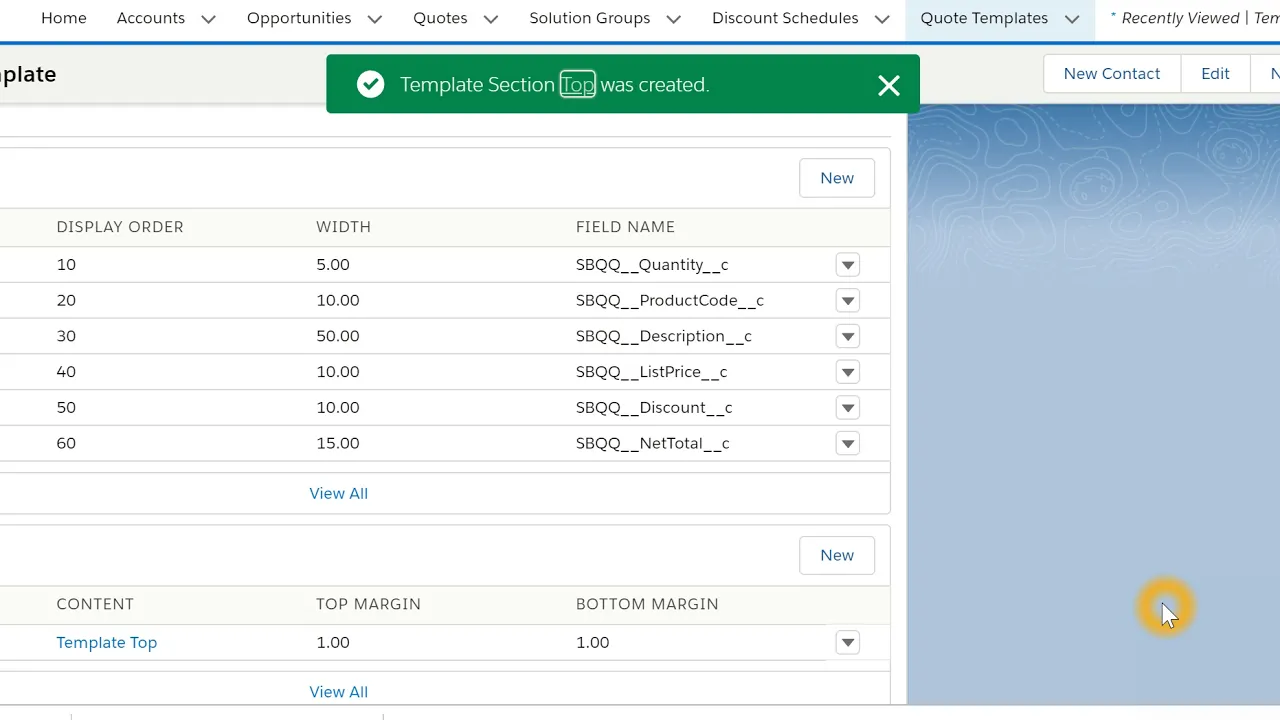The width and height of the screenshot is (1280, 720).
Task: Open the Discount Schedules tab
Action: pos(785,18)
